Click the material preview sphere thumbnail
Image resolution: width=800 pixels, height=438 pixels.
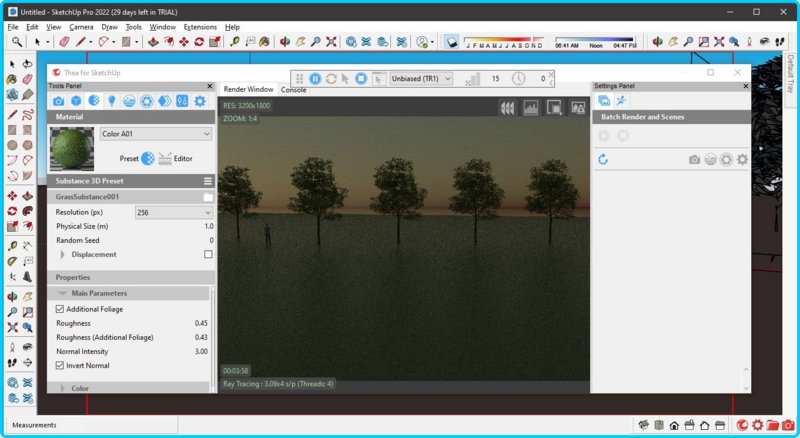72,149
